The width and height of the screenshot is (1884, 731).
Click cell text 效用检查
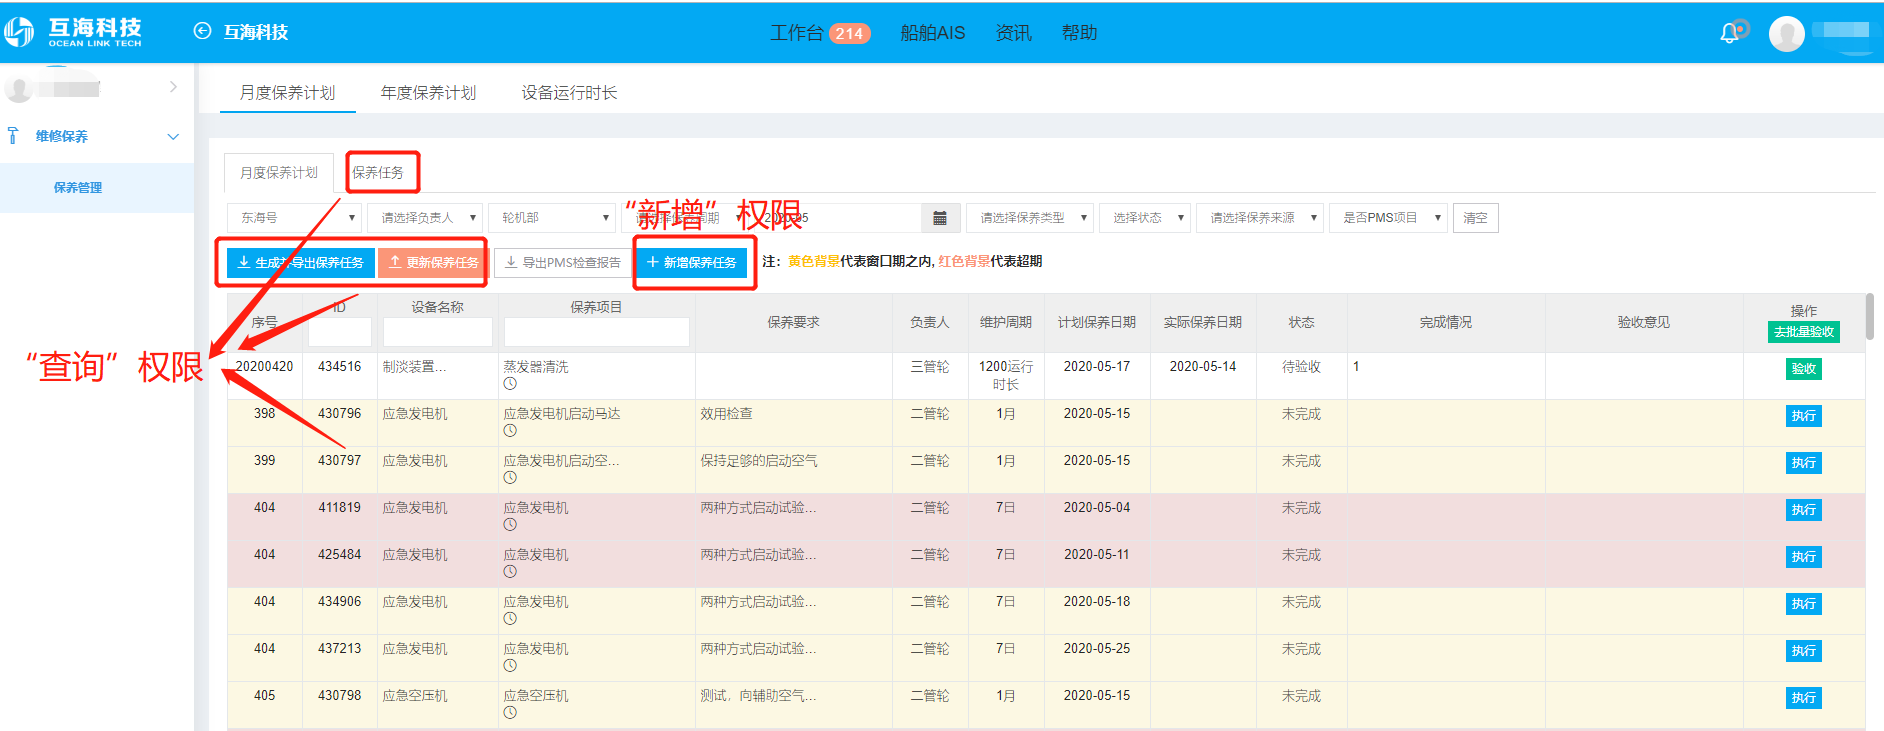[727, 414]
